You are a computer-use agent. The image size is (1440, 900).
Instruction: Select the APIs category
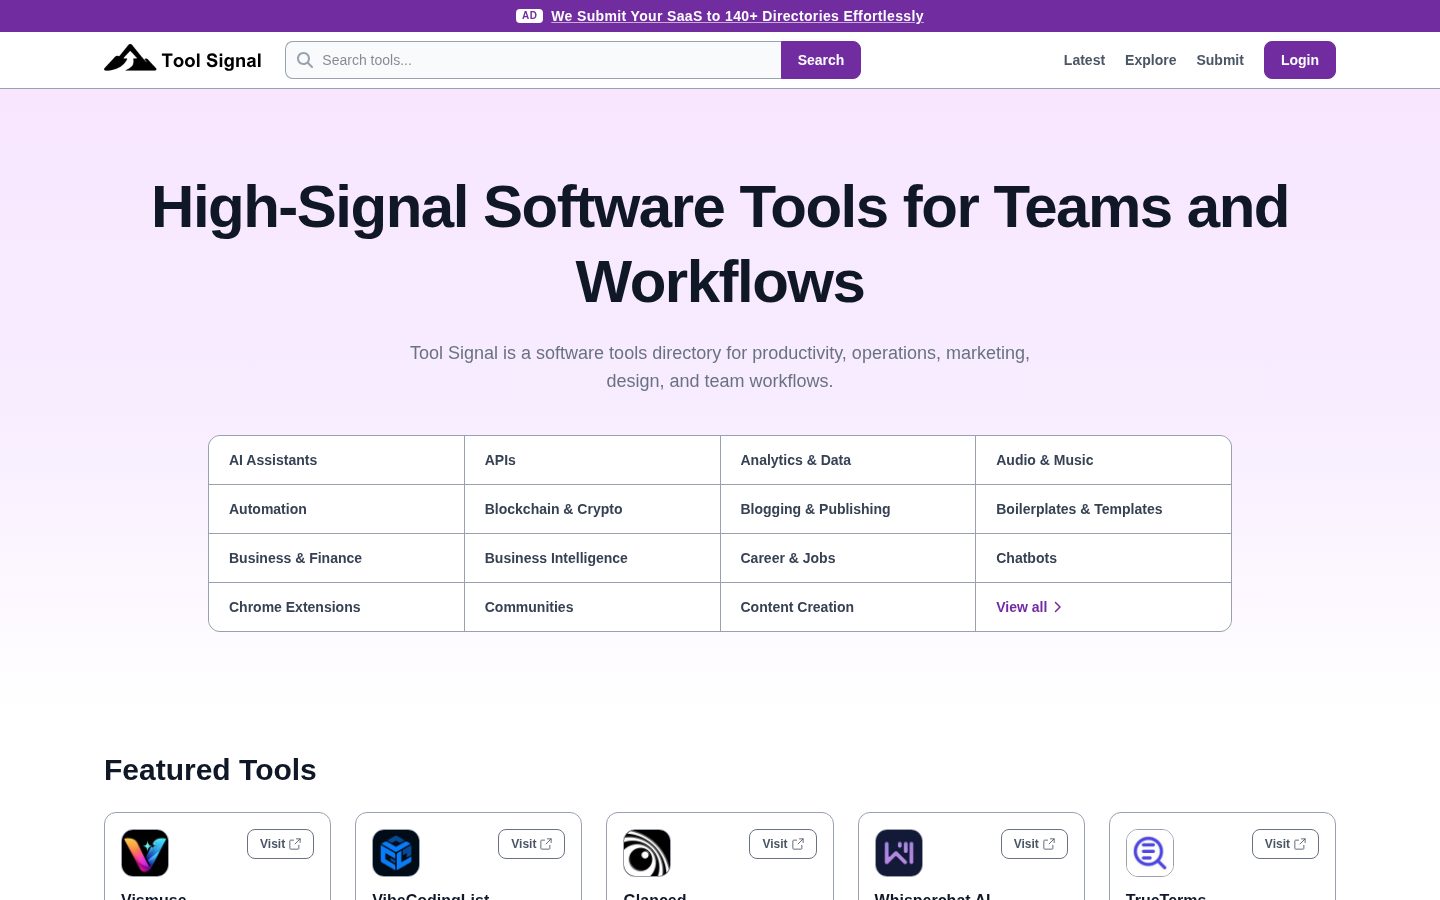pos(592,460)
